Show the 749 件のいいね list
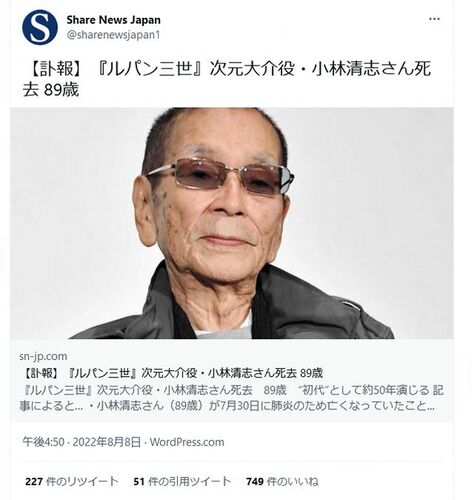The height and width of the screenshot is (500, 472). [282, 481]
